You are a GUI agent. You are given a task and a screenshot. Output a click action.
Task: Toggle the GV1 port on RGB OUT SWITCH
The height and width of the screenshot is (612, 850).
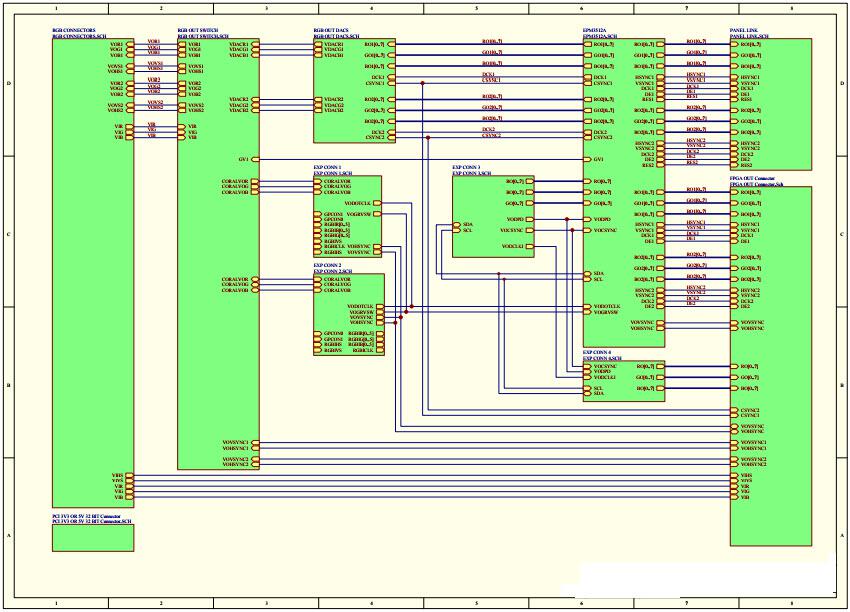258,157
